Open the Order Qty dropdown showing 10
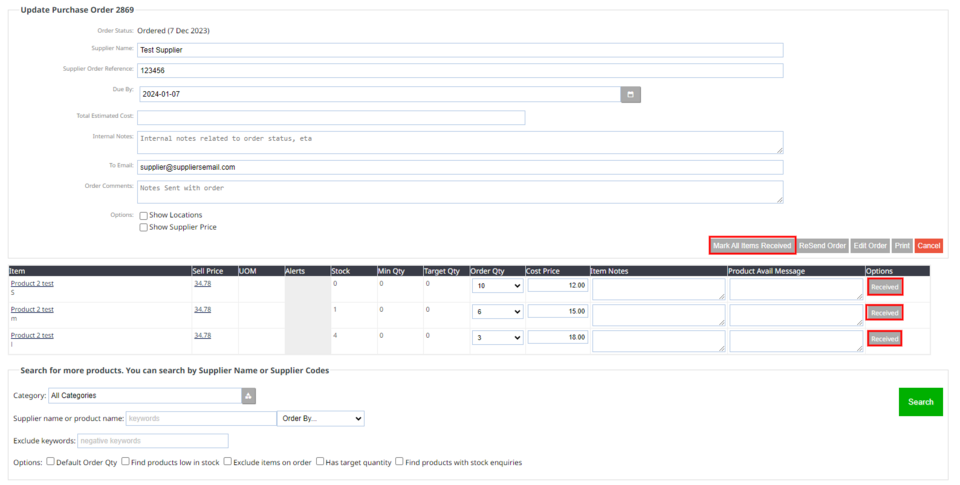The width and height of the screenshot is (960, 485). click(x=497, y=286)
